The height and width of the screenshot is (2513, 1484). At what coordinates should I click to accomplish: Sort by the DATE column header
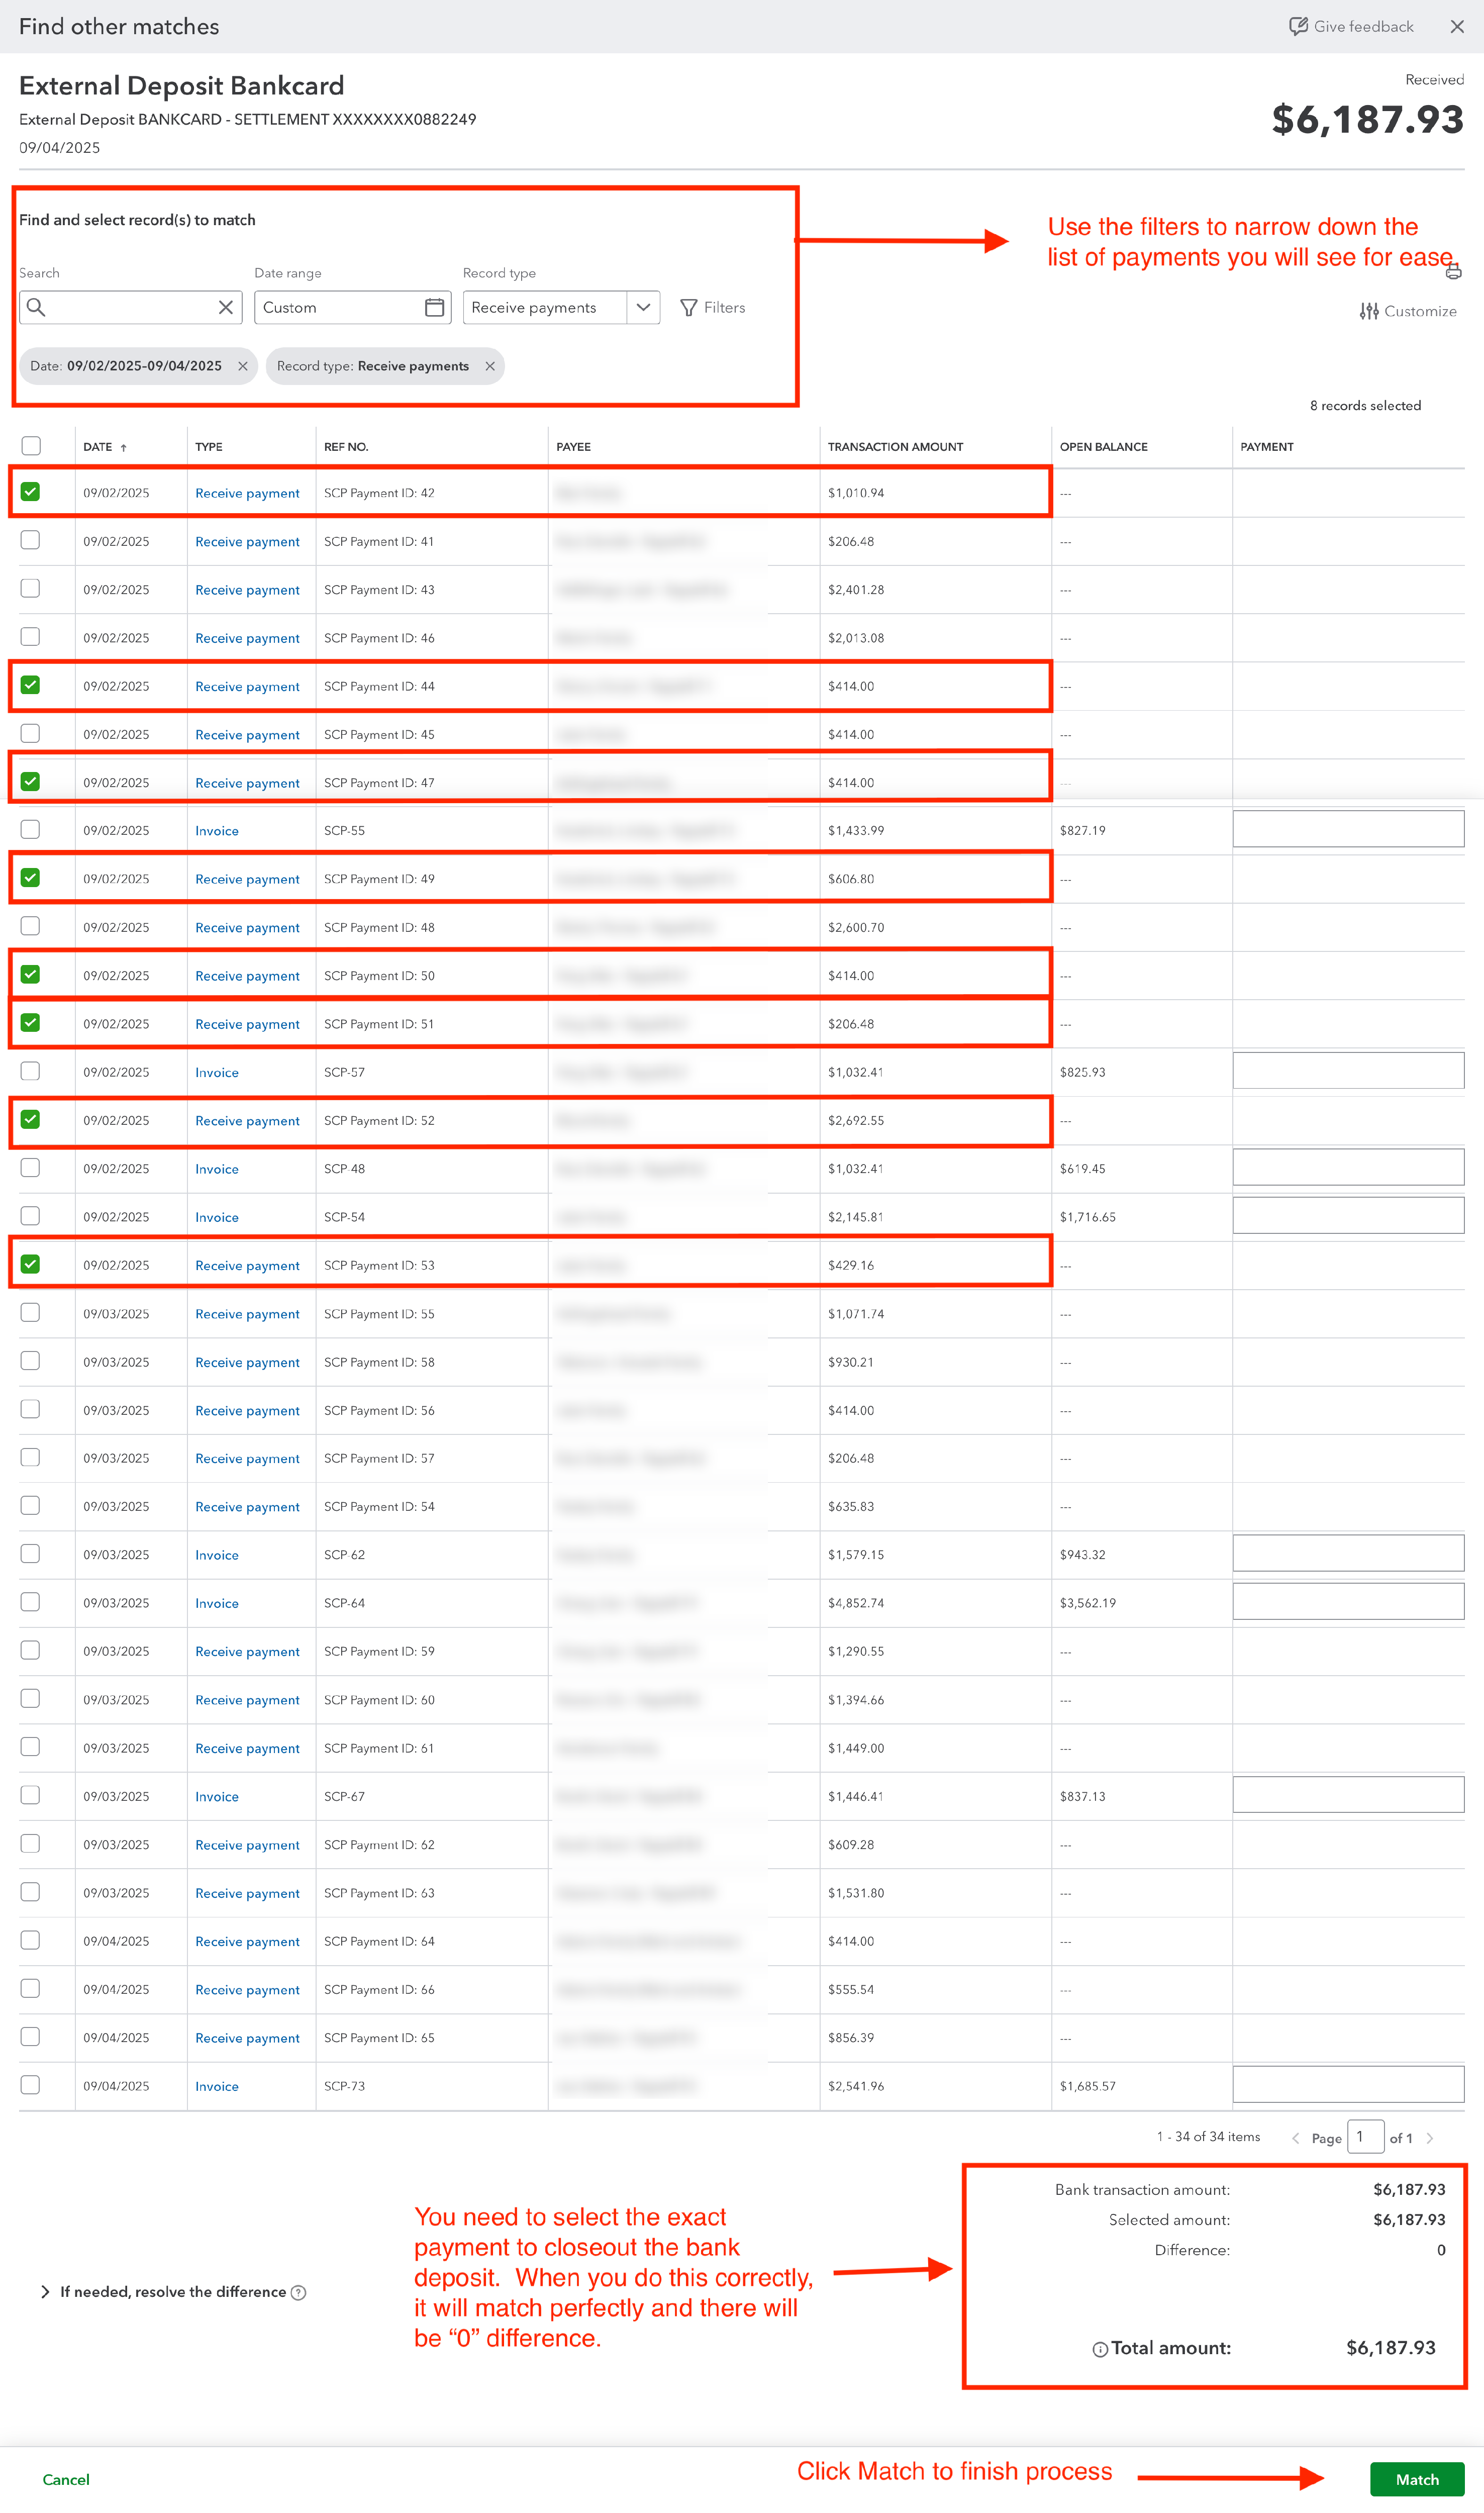pyautogui.click(x=98, y=447)
